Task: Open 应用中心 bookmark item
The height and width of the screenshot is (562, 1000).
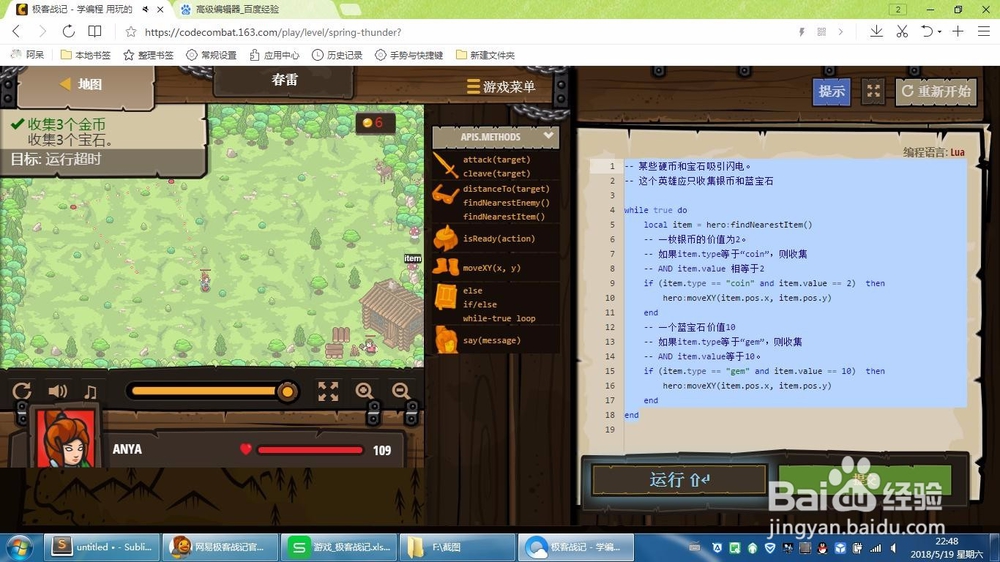Action: pos(274,55)
